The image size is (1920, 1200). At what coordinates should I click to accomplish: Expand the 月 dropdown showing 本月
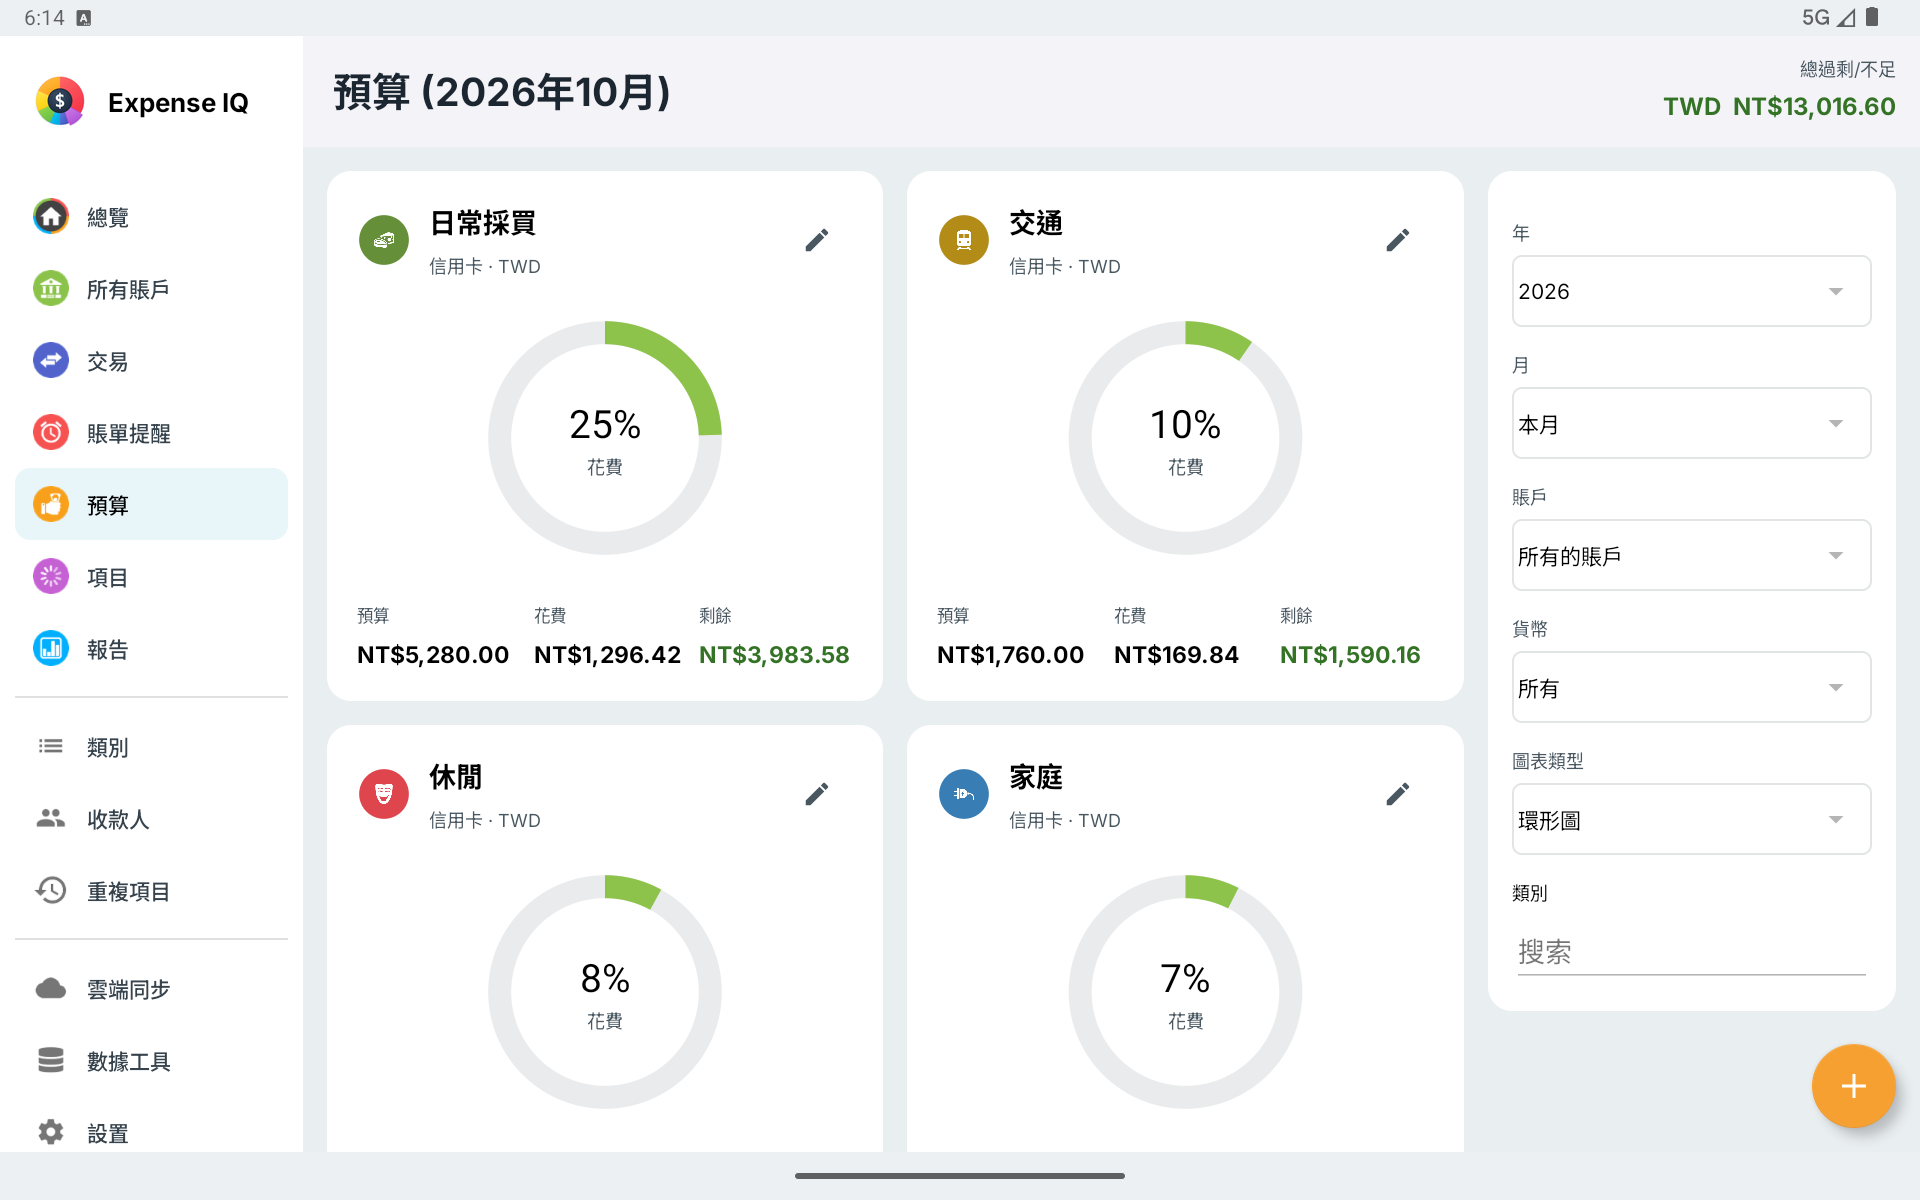coord(1691,423)
